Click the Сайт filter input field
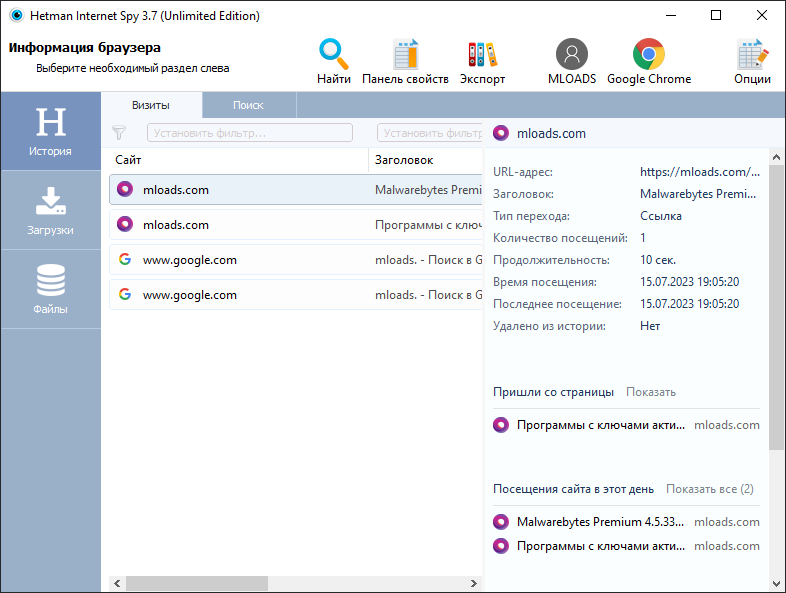Screen dimensions: 786x593 pos(250,133)
